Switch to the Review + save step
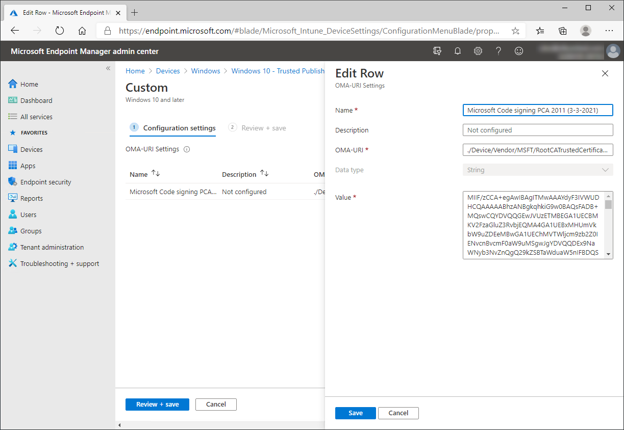Viewport: 624px width, 430px height. click(263, 128)
